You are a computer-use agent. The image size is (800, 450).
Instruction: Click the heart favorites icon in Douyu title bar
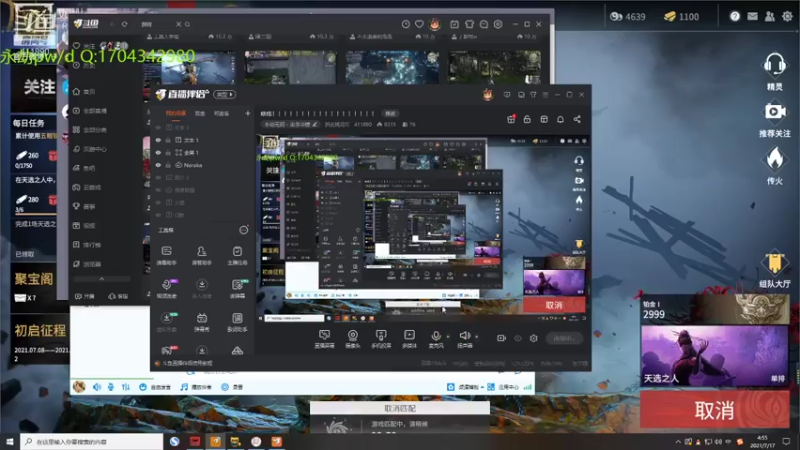click(419, 24)
